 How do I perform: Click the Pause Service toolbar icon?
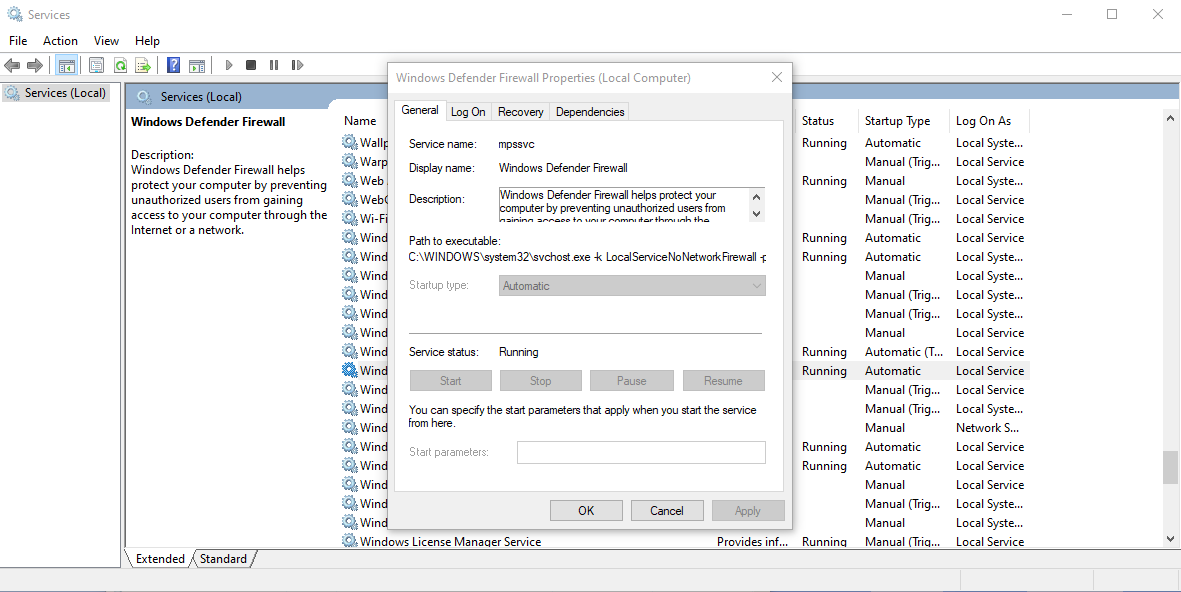click(x=273, y=66)
